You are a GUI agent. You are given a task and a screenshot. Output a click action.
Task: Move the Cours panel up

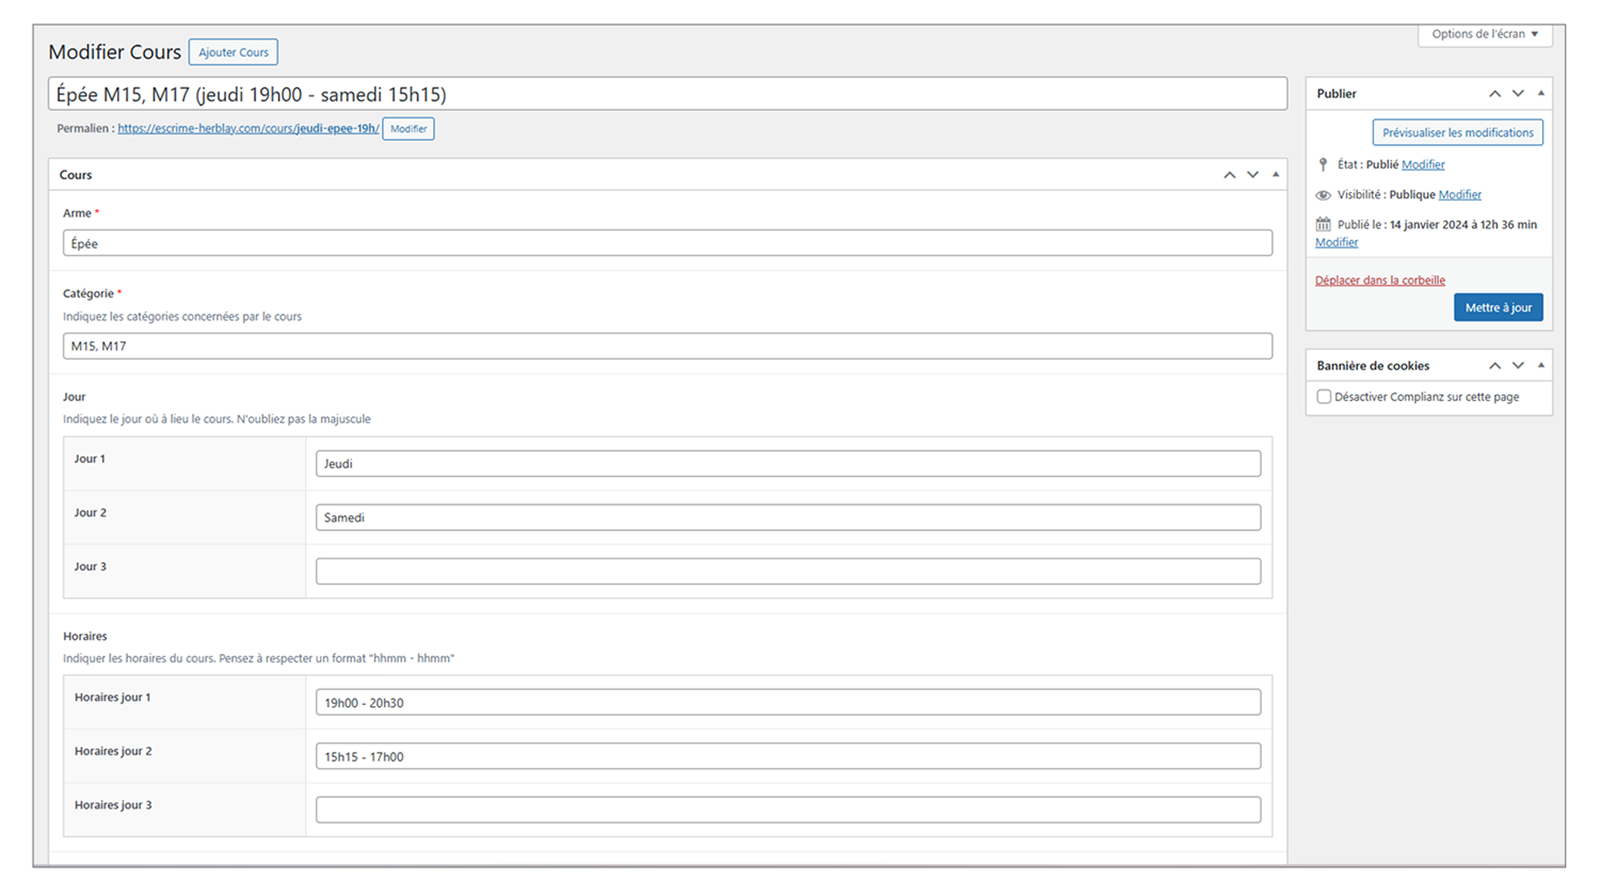pos(1229,175)
